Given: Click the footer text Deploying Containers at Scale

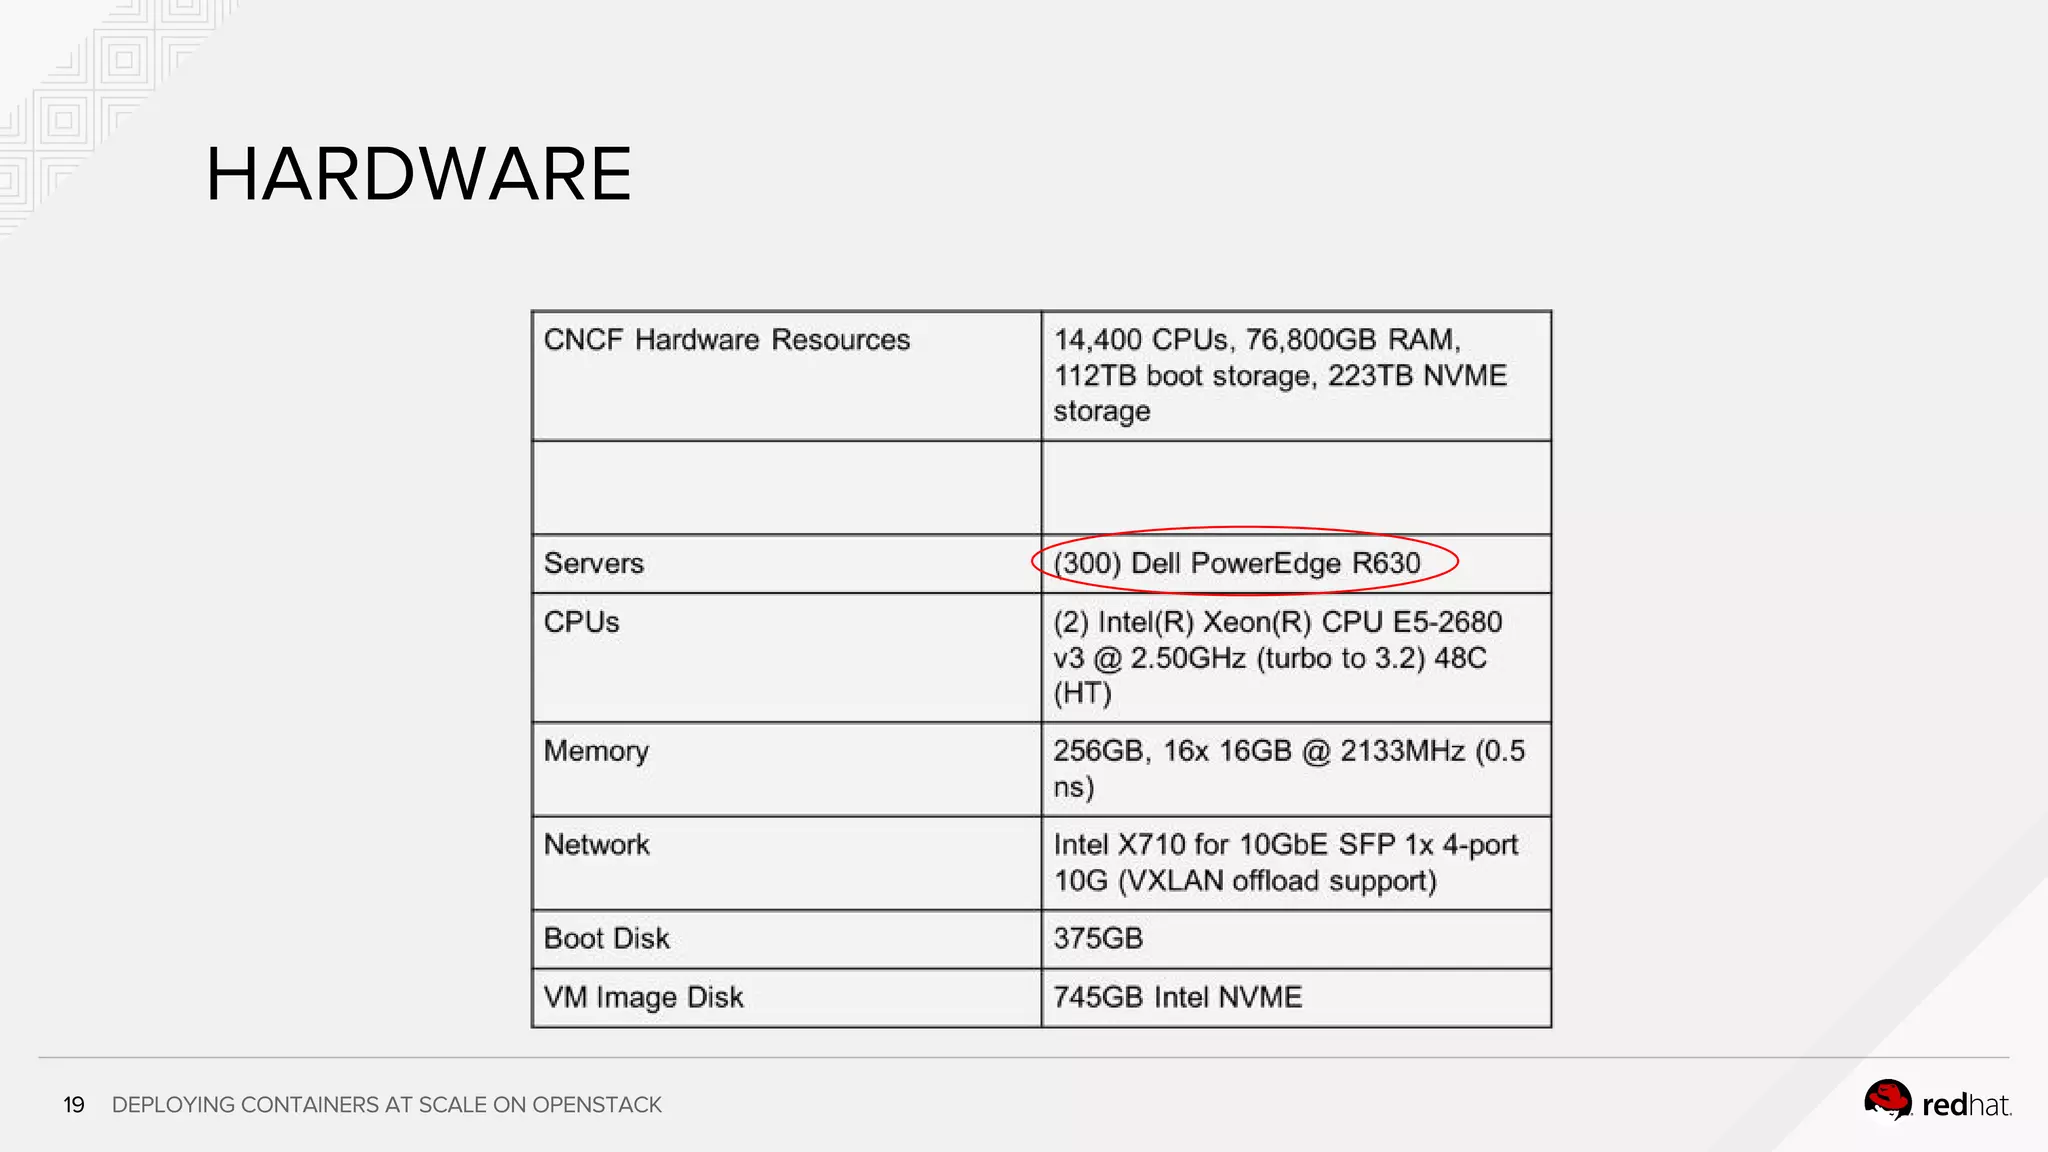Looking at the screenshot, I should coord(386,1105).
